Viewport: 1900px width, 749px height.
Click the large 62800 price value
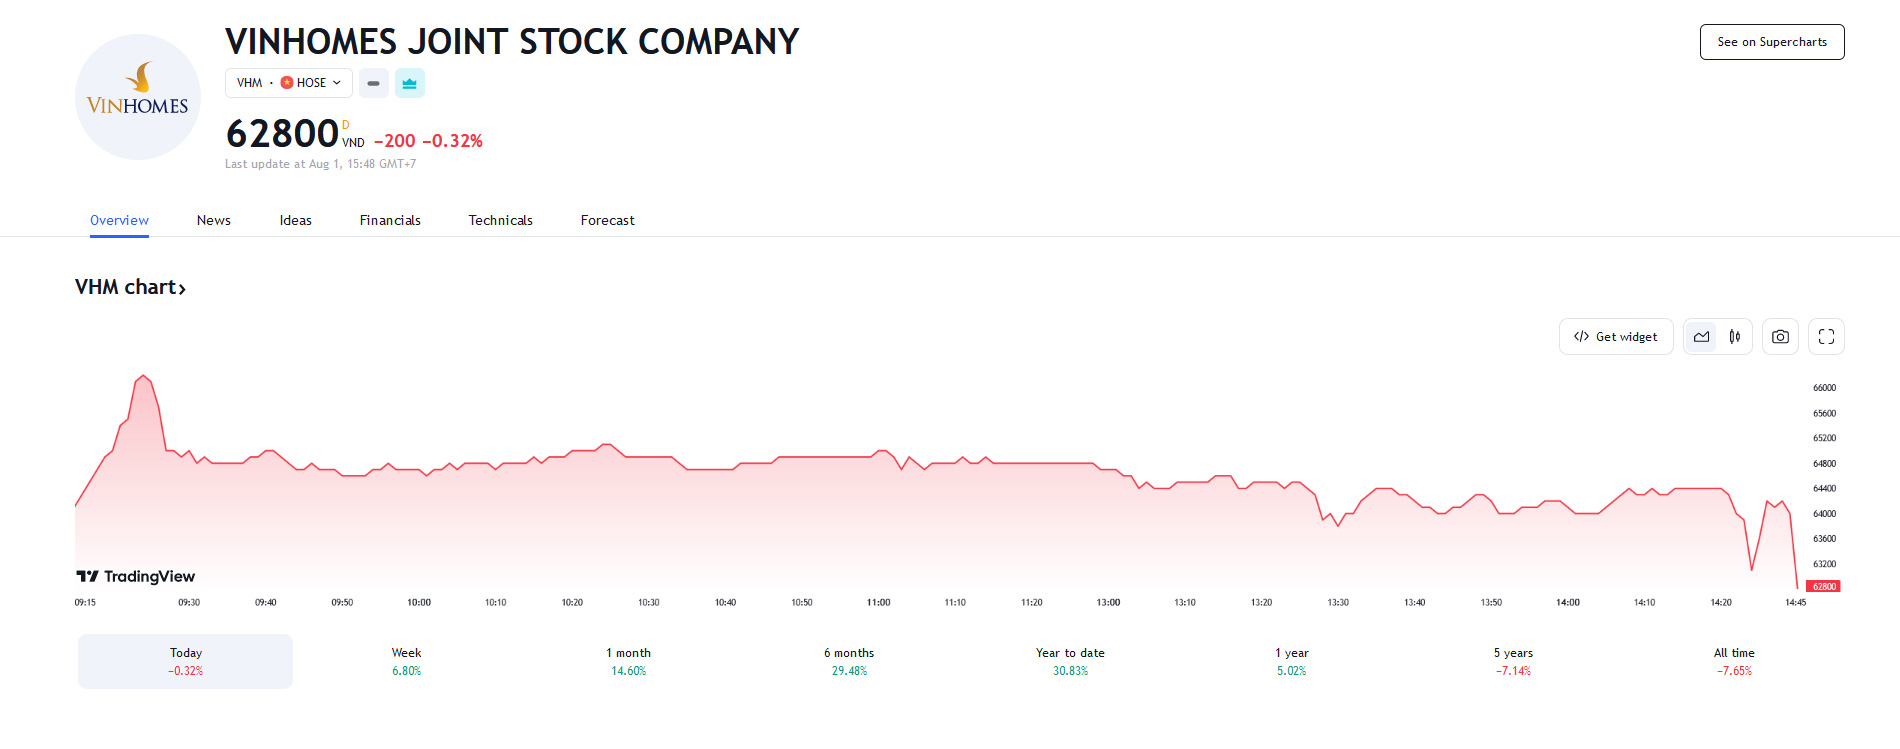(283, 133)
